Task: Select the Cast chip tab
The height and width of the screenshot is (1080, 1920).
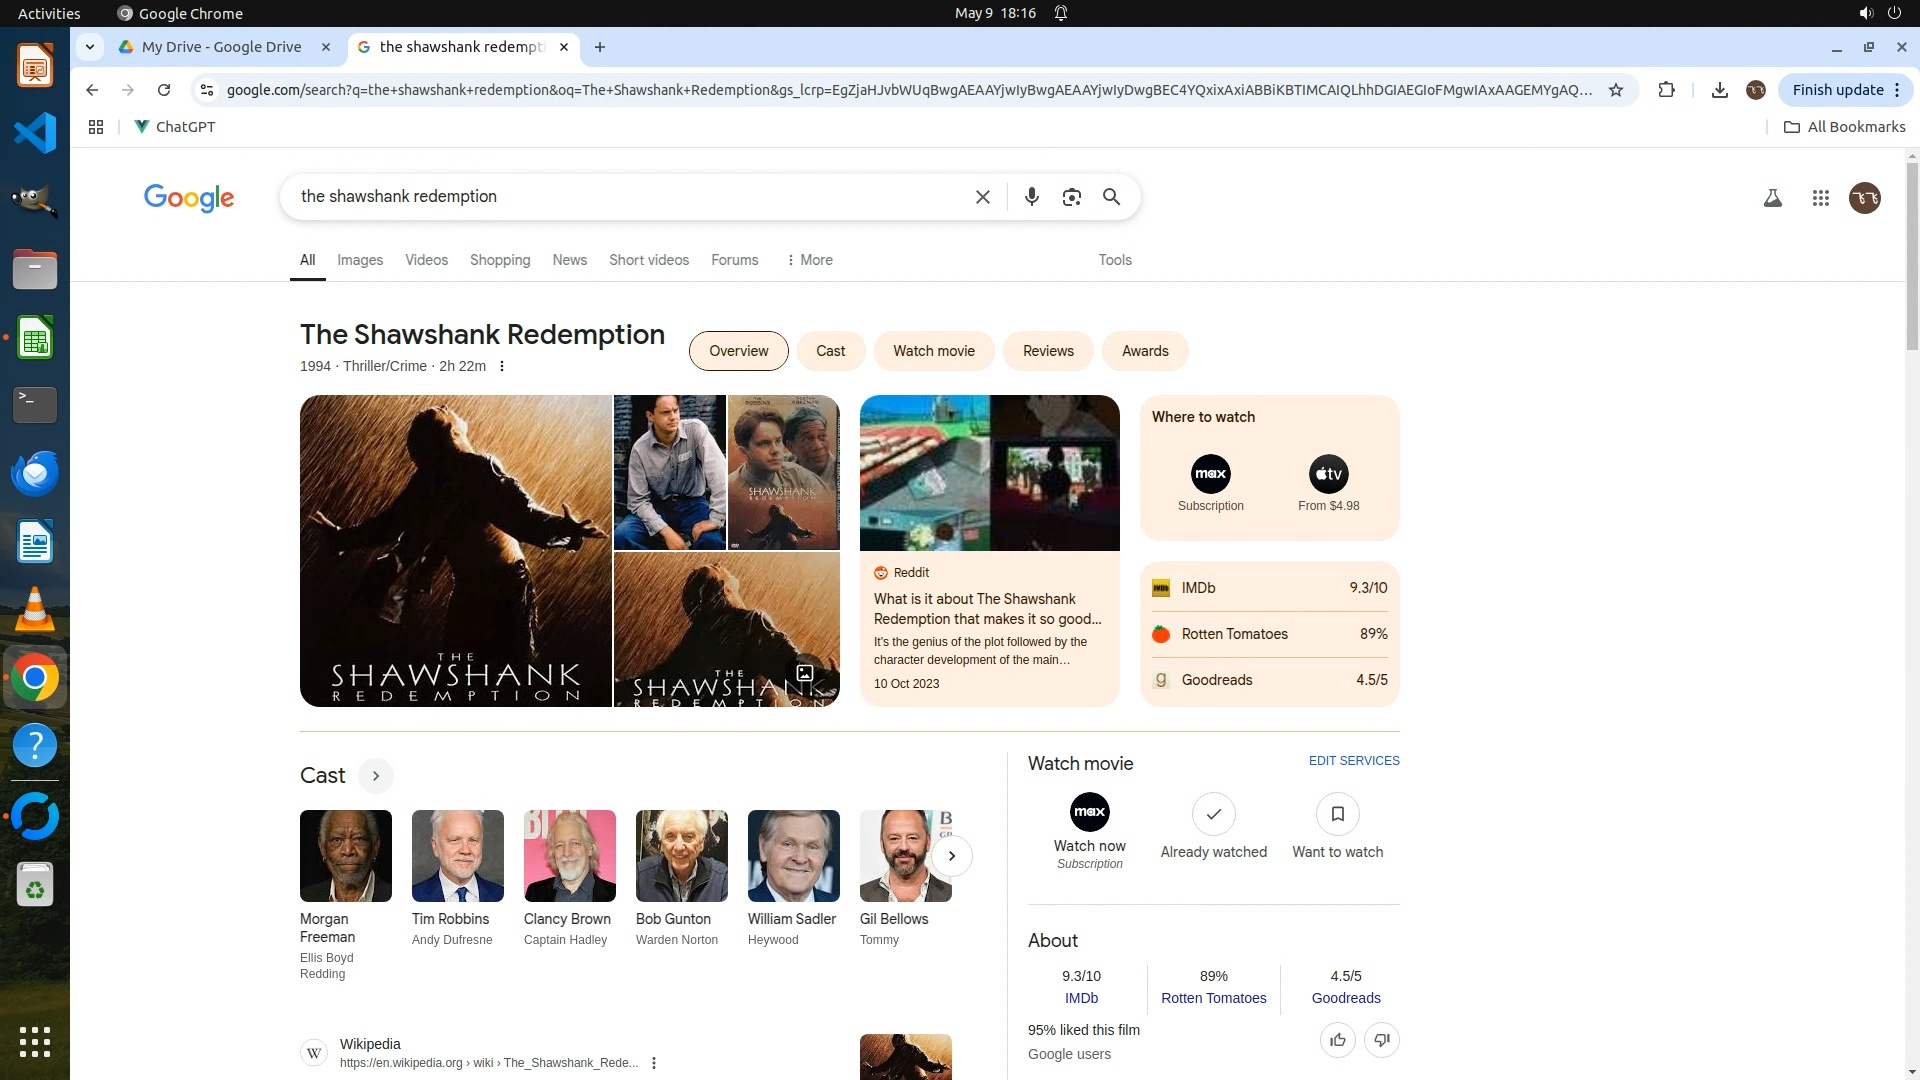Action: tap(830, 351)
